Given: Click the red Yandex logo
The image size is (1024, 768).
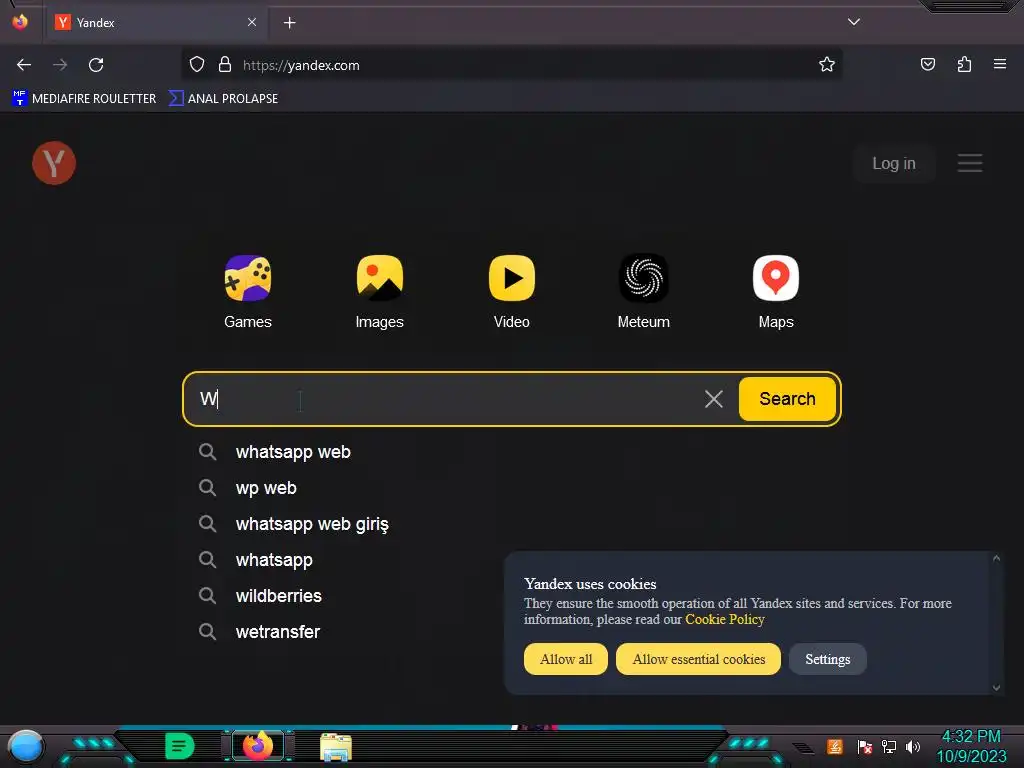Looking at the screenshot, I should click(54, 163).
